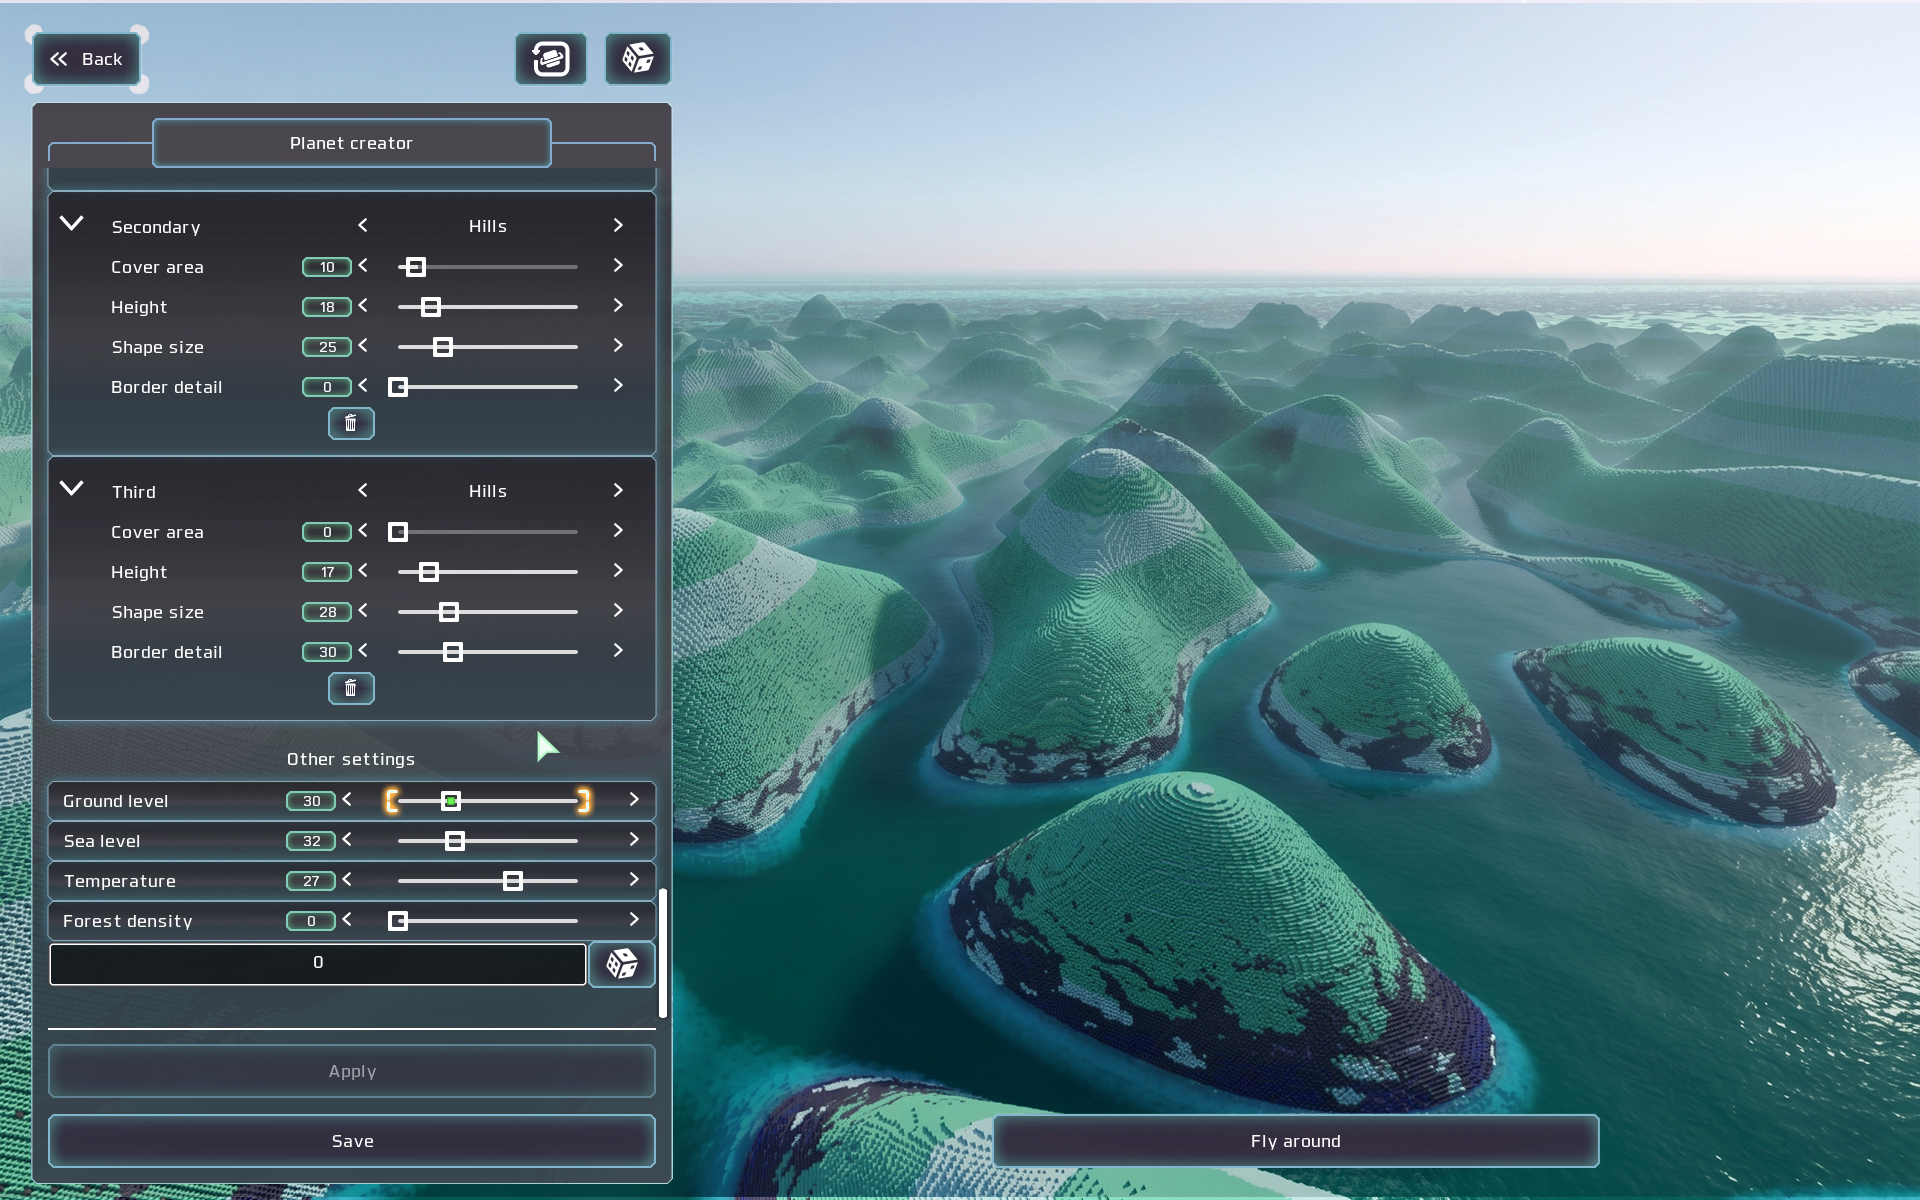Decrease Sea level value
Screen dimensions: 1920x1200
[x=347, y=840]
